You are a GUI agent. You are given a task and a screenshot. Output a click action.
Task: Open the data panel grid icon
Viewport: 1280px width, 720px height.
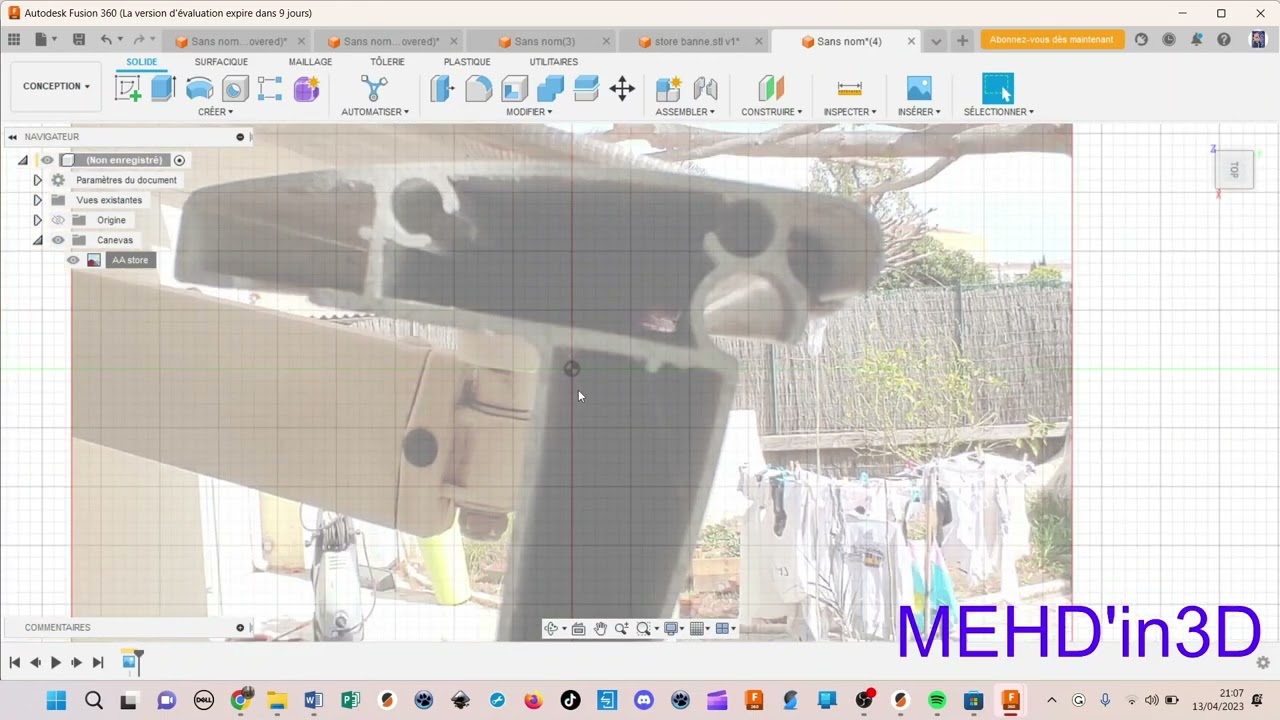click(x=14, y=40)
